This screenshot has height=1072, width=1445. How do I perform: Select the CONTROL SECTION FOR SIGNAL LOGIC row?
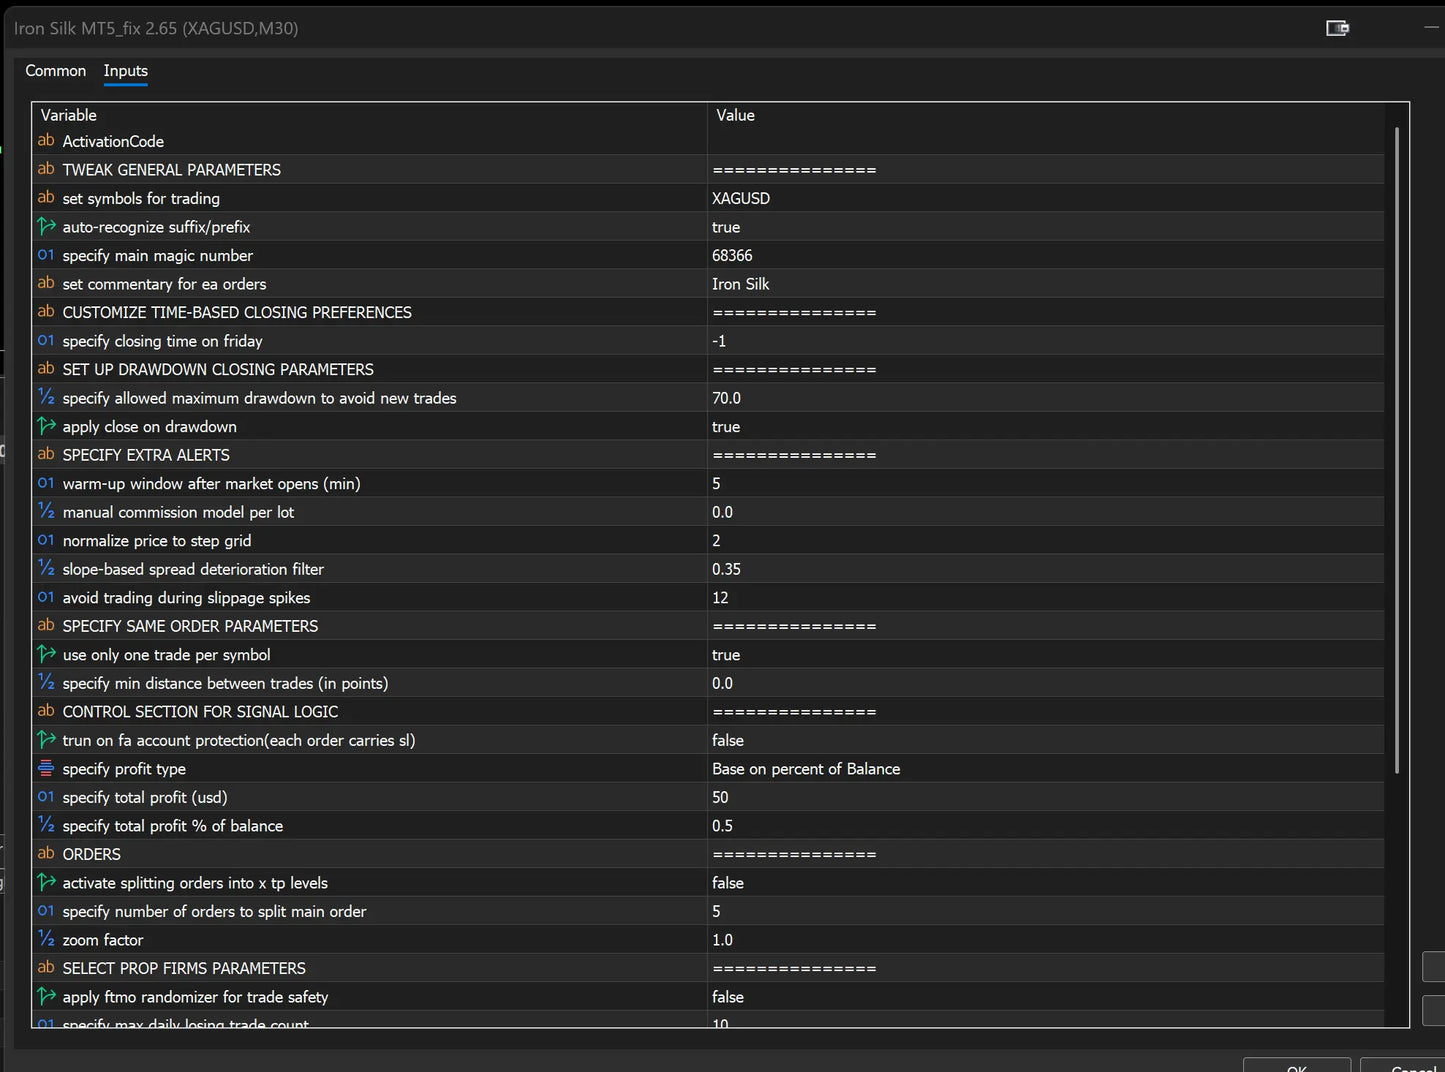click(x=709, y=712)
